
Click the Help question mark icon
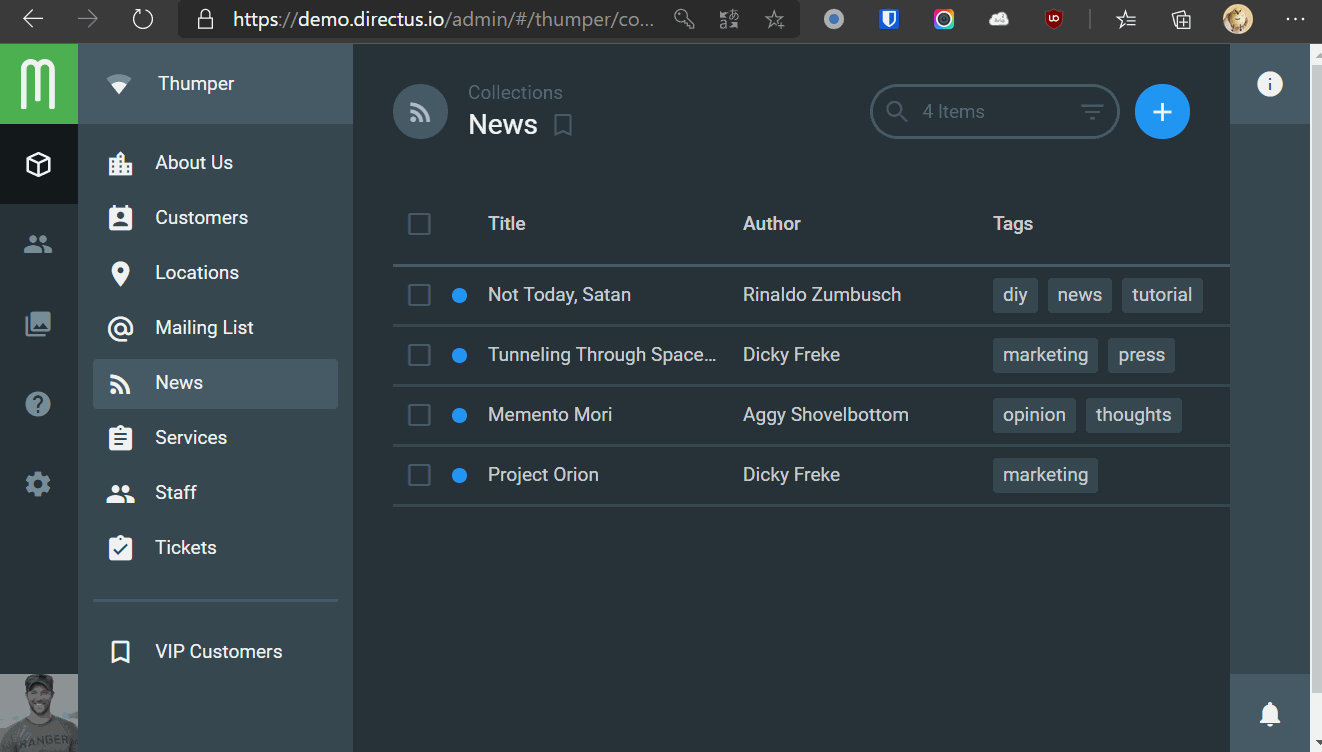point(38,403)
